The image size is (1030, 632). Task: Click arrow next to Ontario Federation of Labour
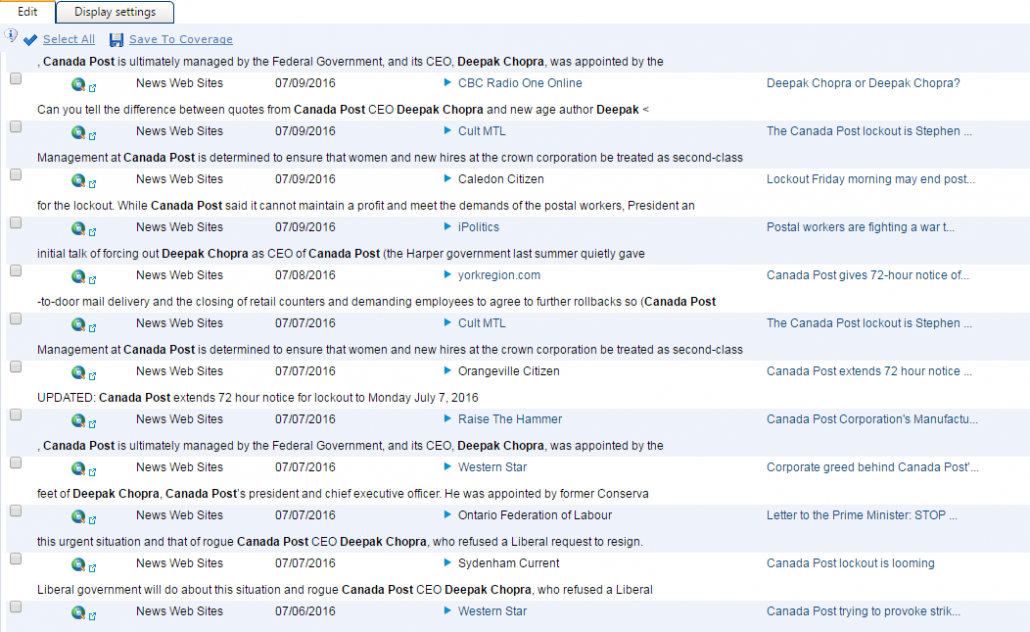(447, 514)
